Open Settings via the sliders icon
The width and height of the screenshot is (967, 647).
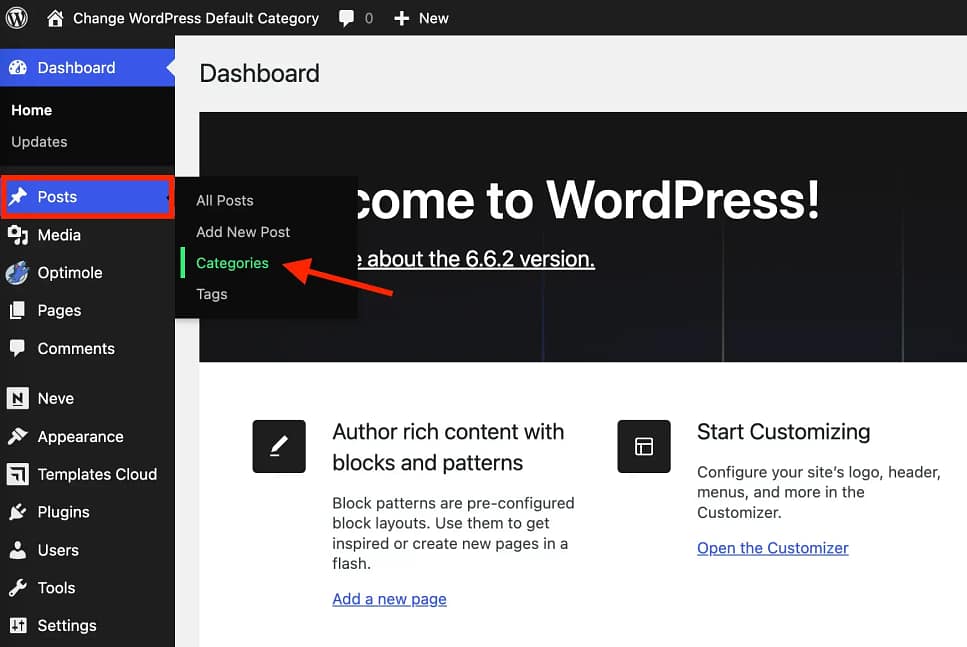pyautogui.click(x=20, y=625)
